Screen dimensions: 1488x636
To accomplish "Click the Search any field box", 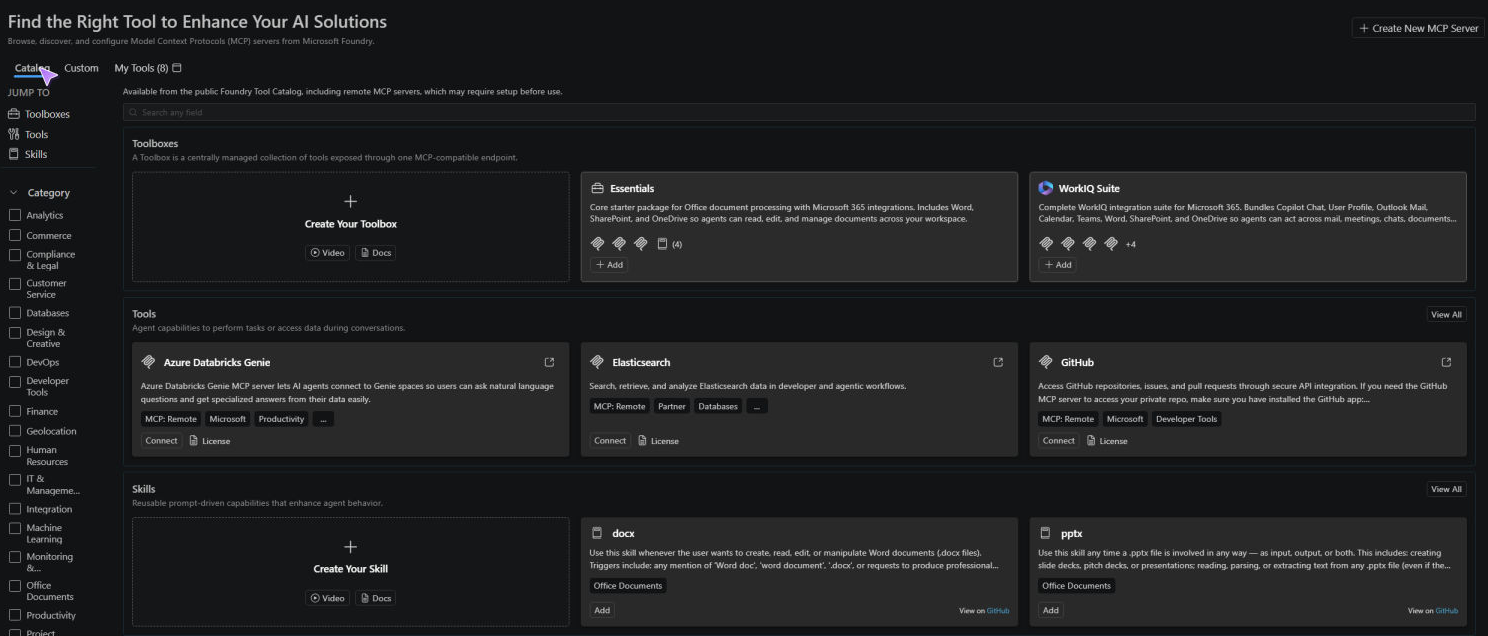I will click(799, 113).
